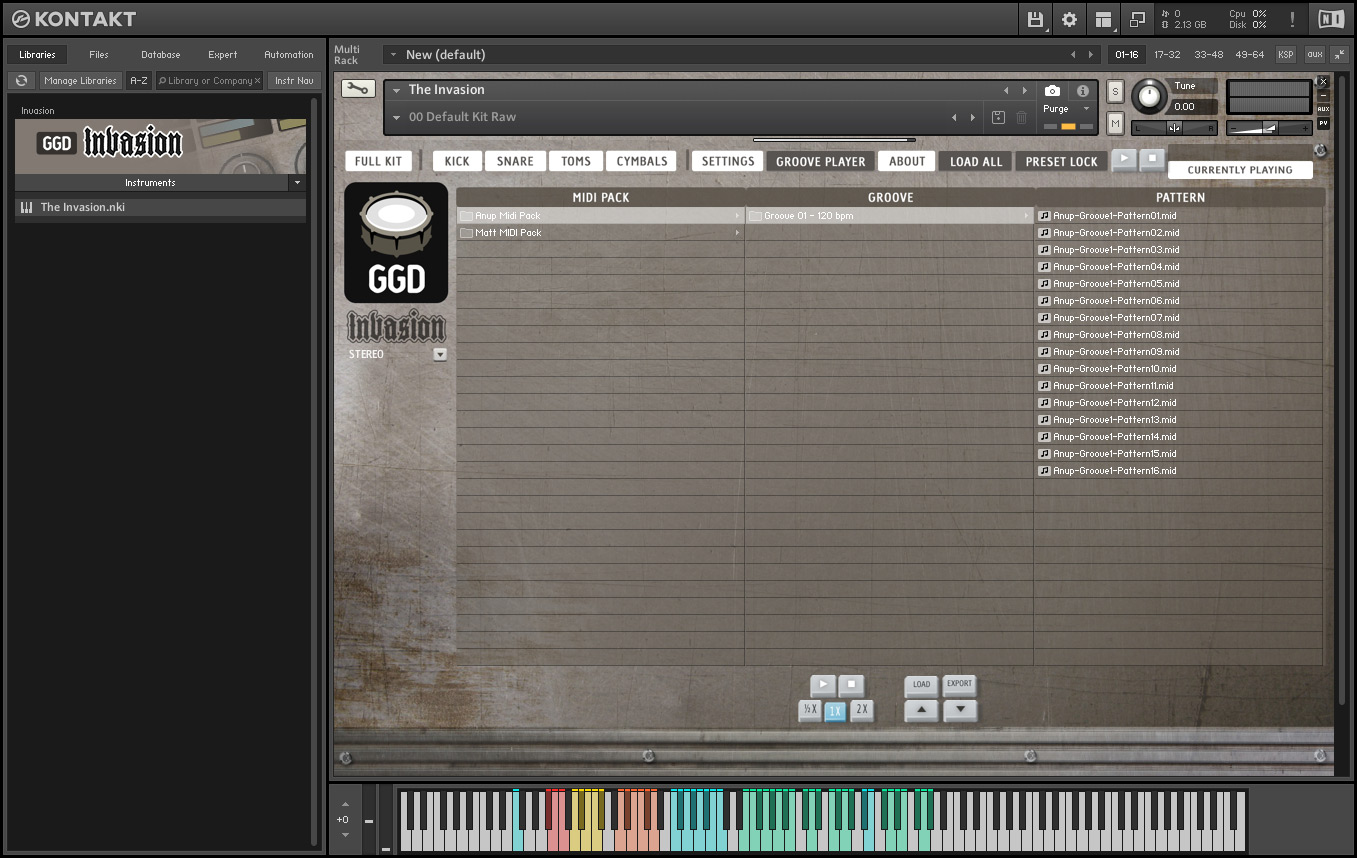Play groove with top toolbar play button
The width and height of the screenshot is (1357, 858).
coord(1124,159)
